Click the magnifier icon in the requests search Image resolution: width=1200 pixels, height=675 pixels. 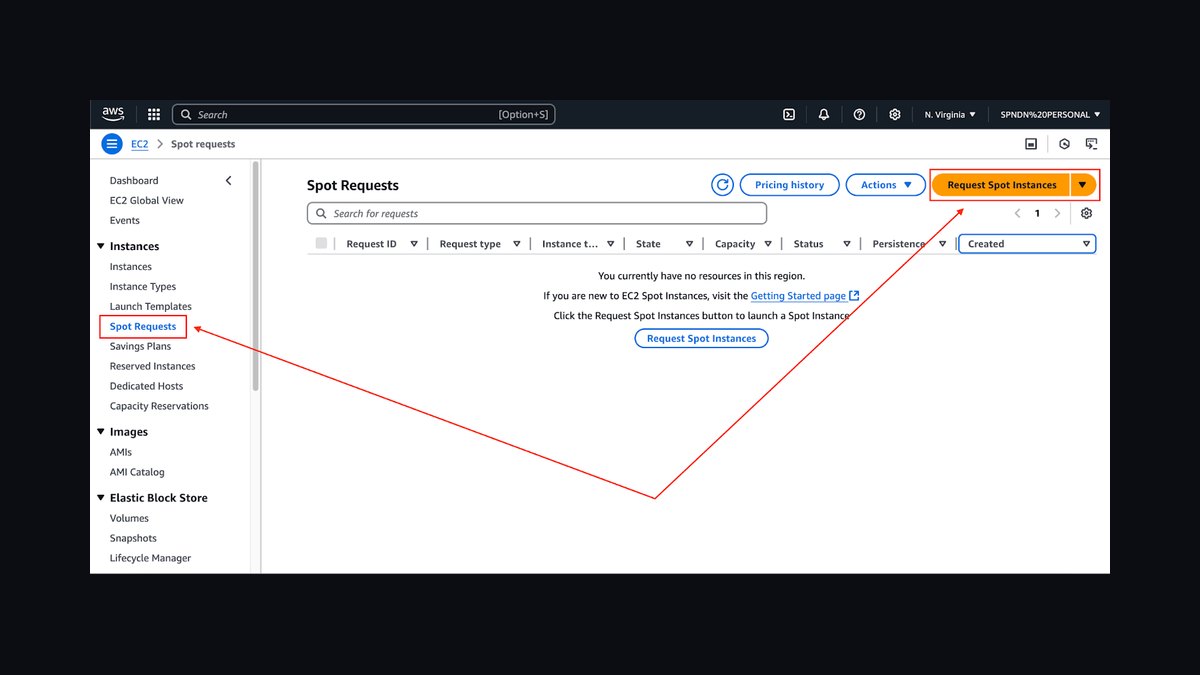[321, 213]
